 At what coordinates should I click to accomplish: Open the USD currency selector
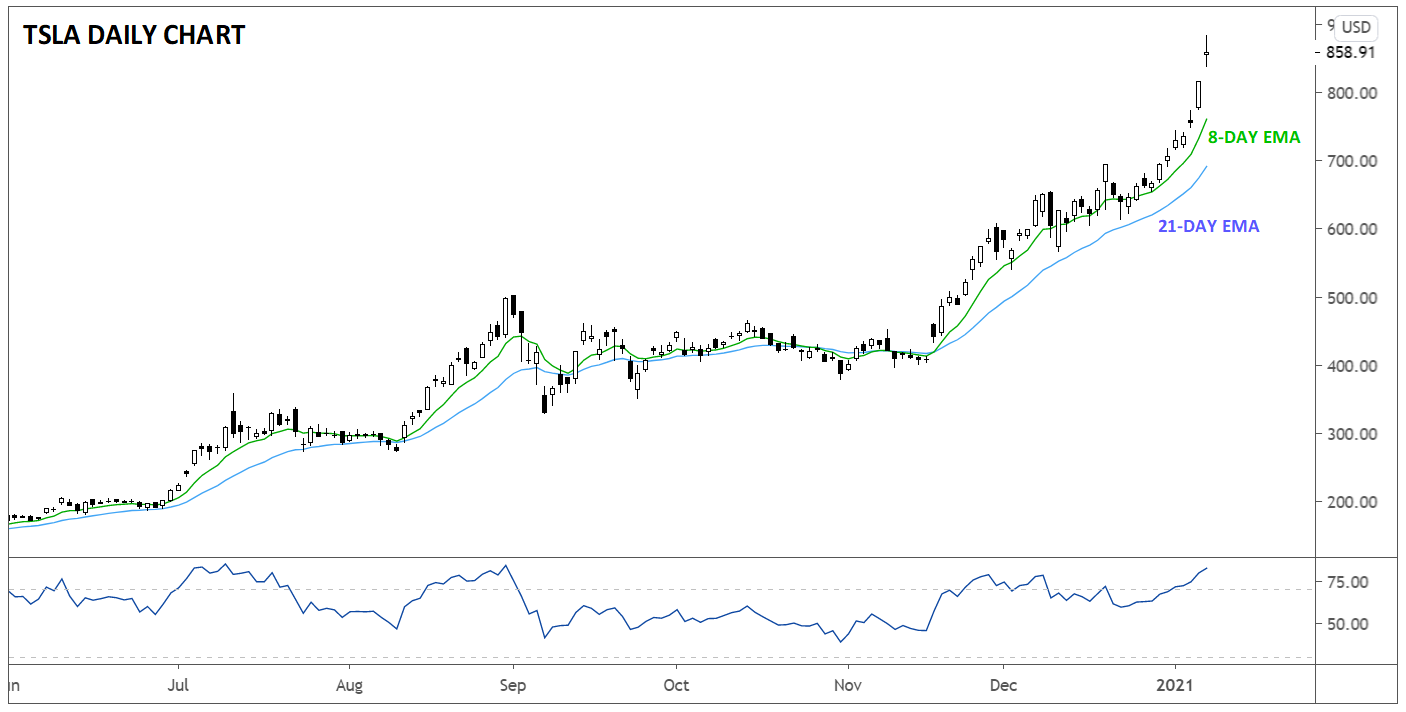[1357, 28]
